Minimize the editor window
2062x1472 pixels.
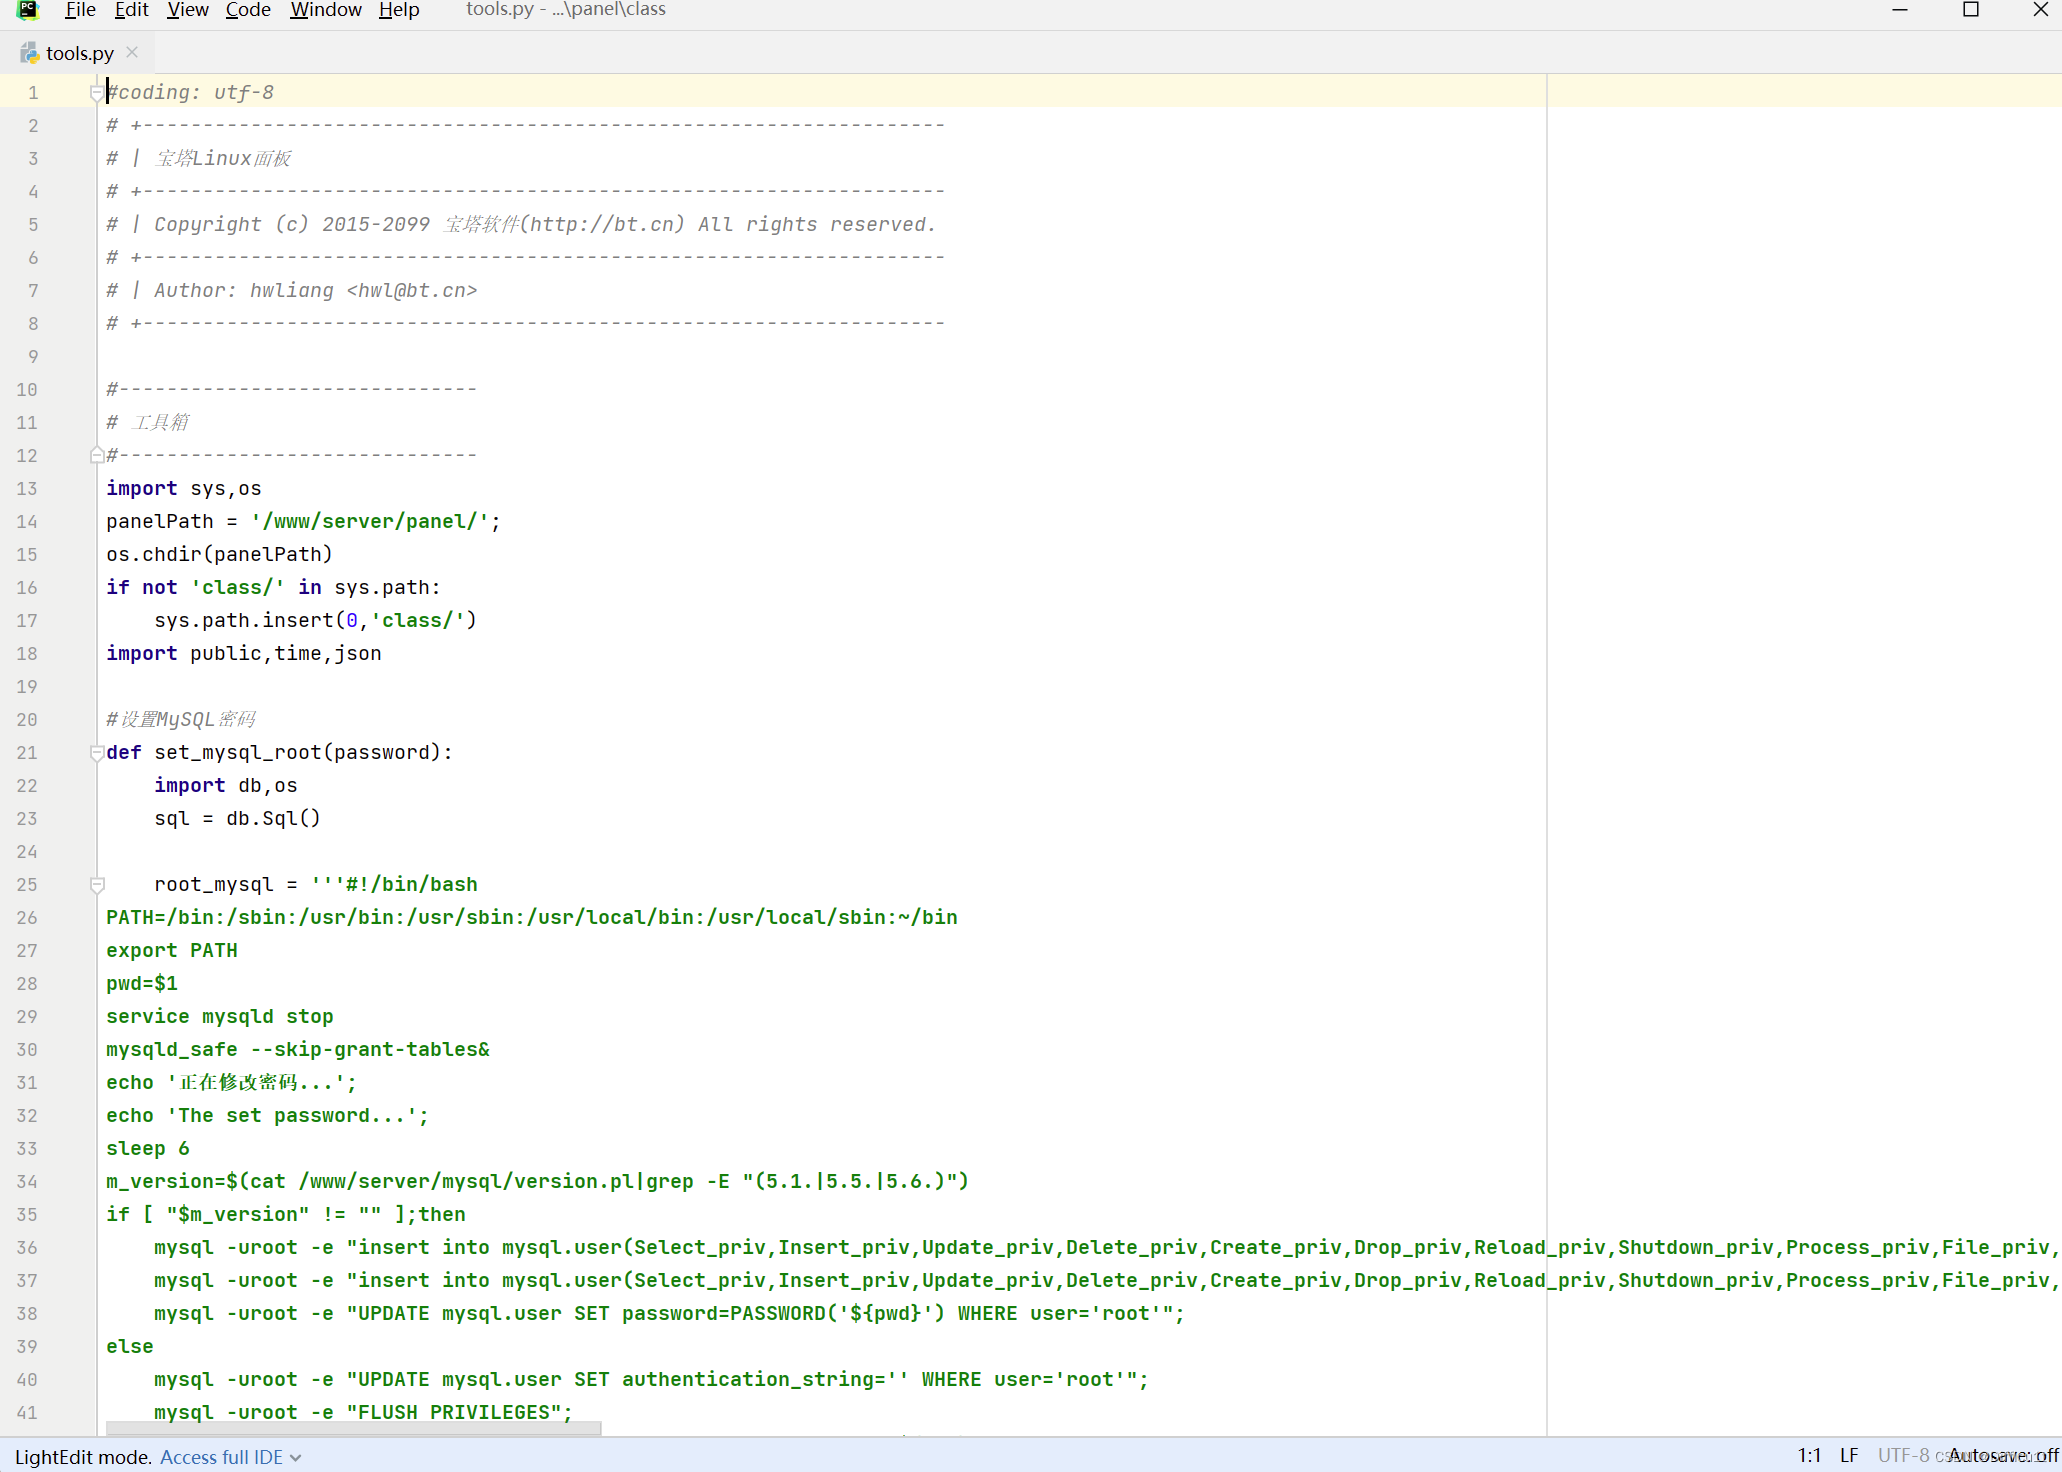point(1900,10)
